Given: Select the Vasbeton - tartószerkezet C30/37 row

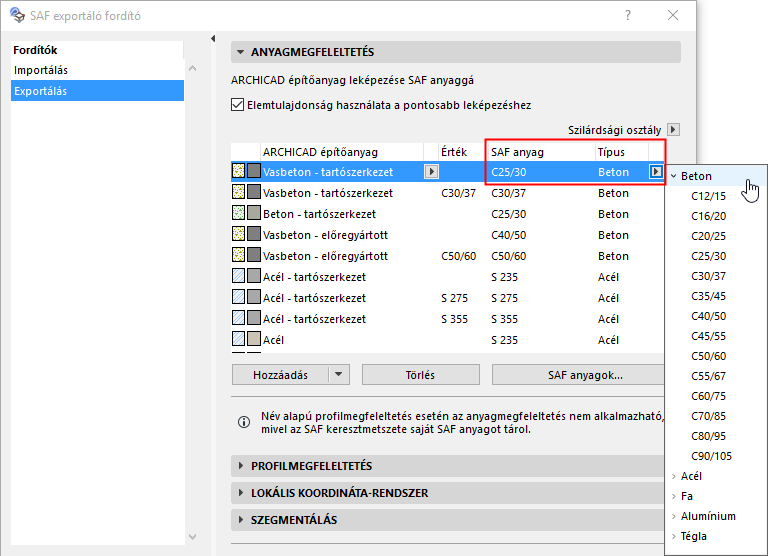Looking at the screenshot, I should pos(447,193).
